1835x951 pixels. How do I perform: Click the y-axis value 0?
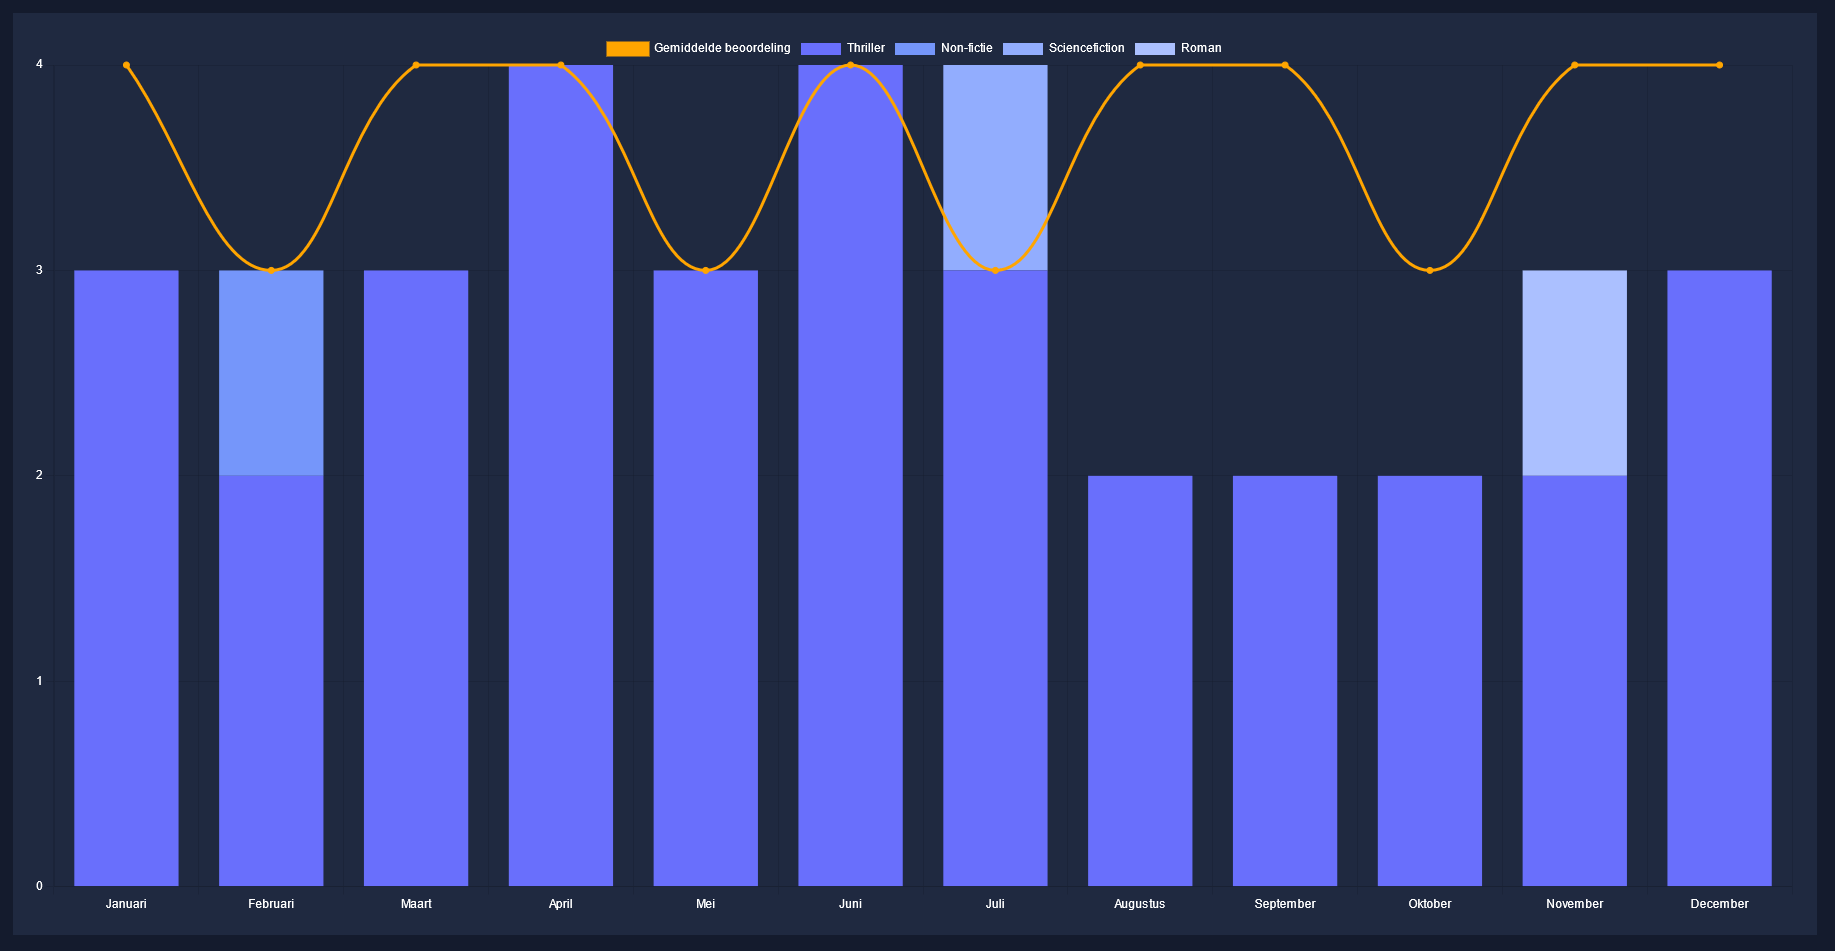(40, 886)
